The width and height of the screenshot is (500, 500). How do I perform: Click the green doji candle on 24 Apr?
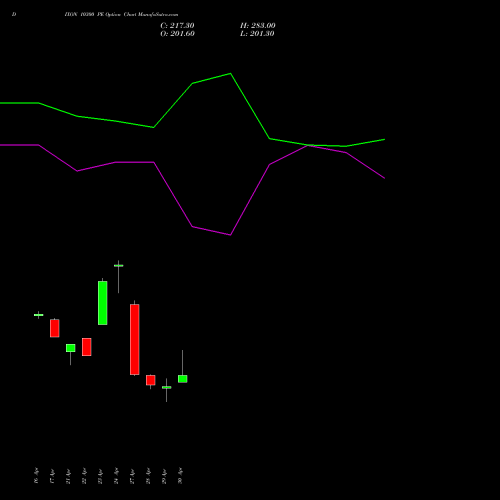point(119,266)
